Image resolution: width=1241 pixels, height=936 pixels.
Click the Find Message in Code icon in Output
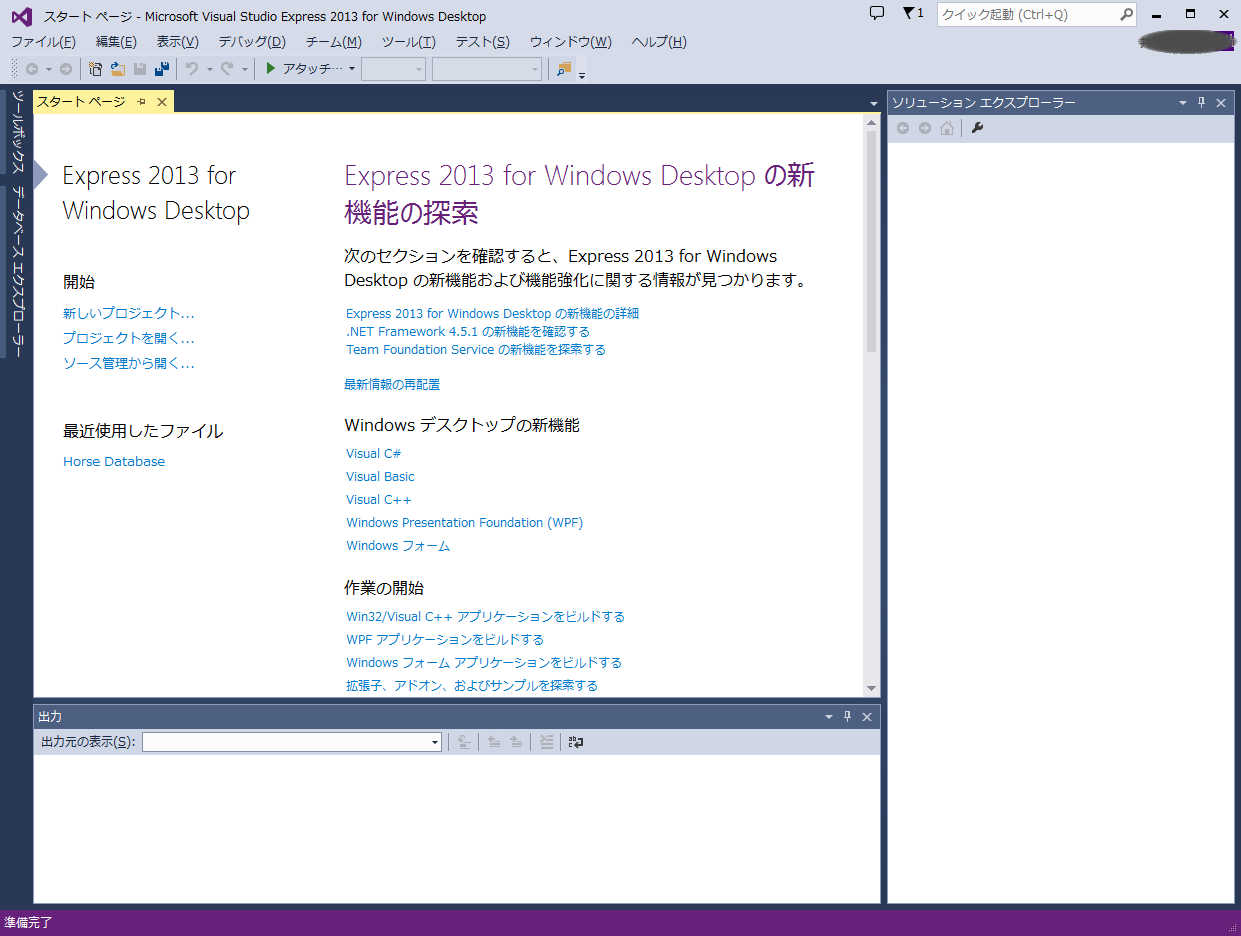point(464,742)
